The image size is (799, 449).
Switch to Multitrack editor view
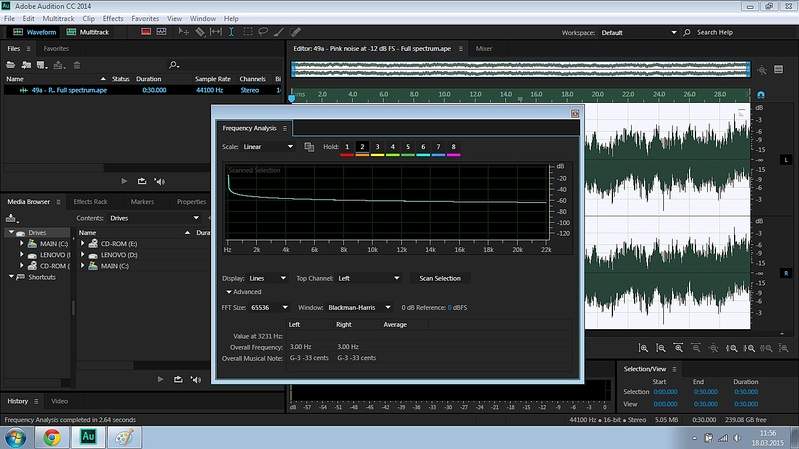88,32
